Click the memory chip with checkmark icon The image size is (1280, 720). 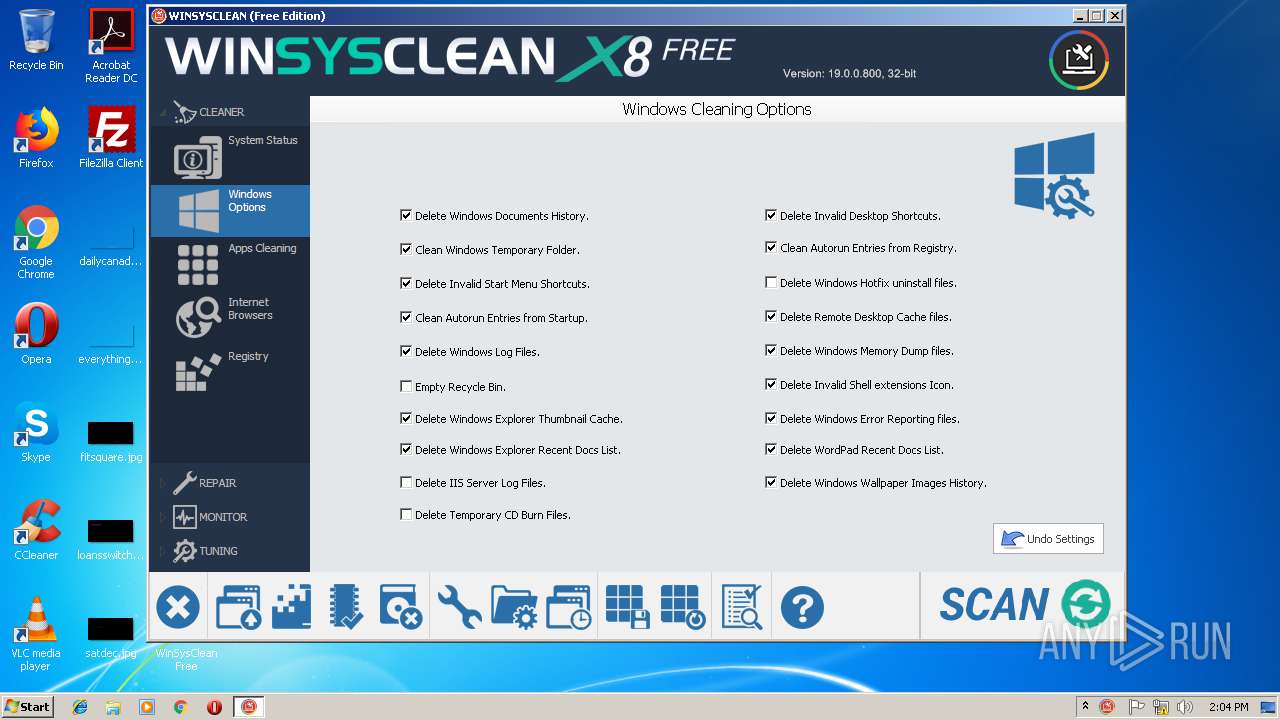point(346,607)
